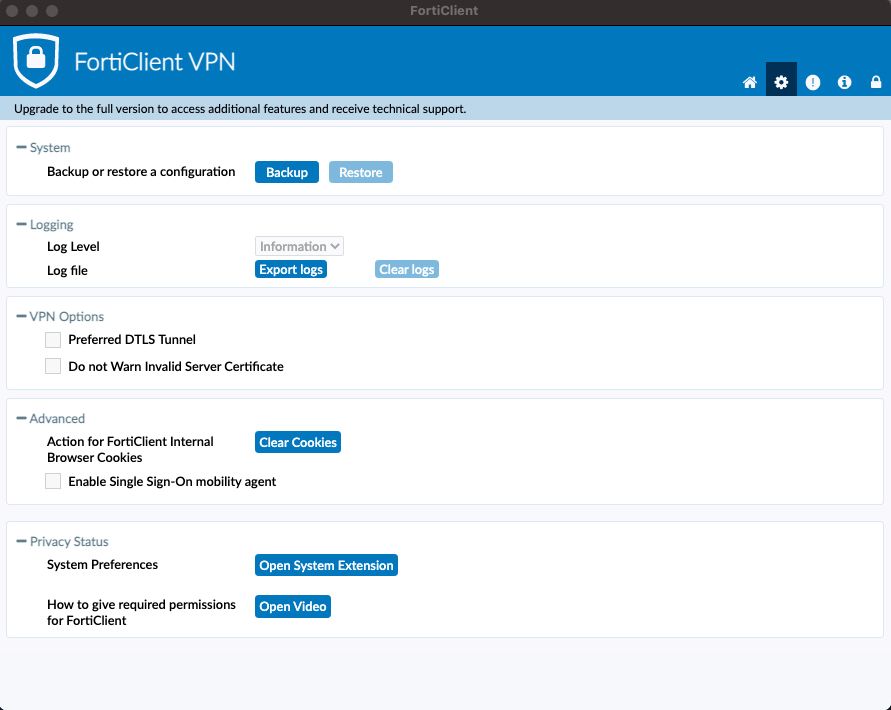Image resolution: width=891 pixels, height=710 pixels.
Task: Open the Log Level dropdown
Action: coord(299,246)
